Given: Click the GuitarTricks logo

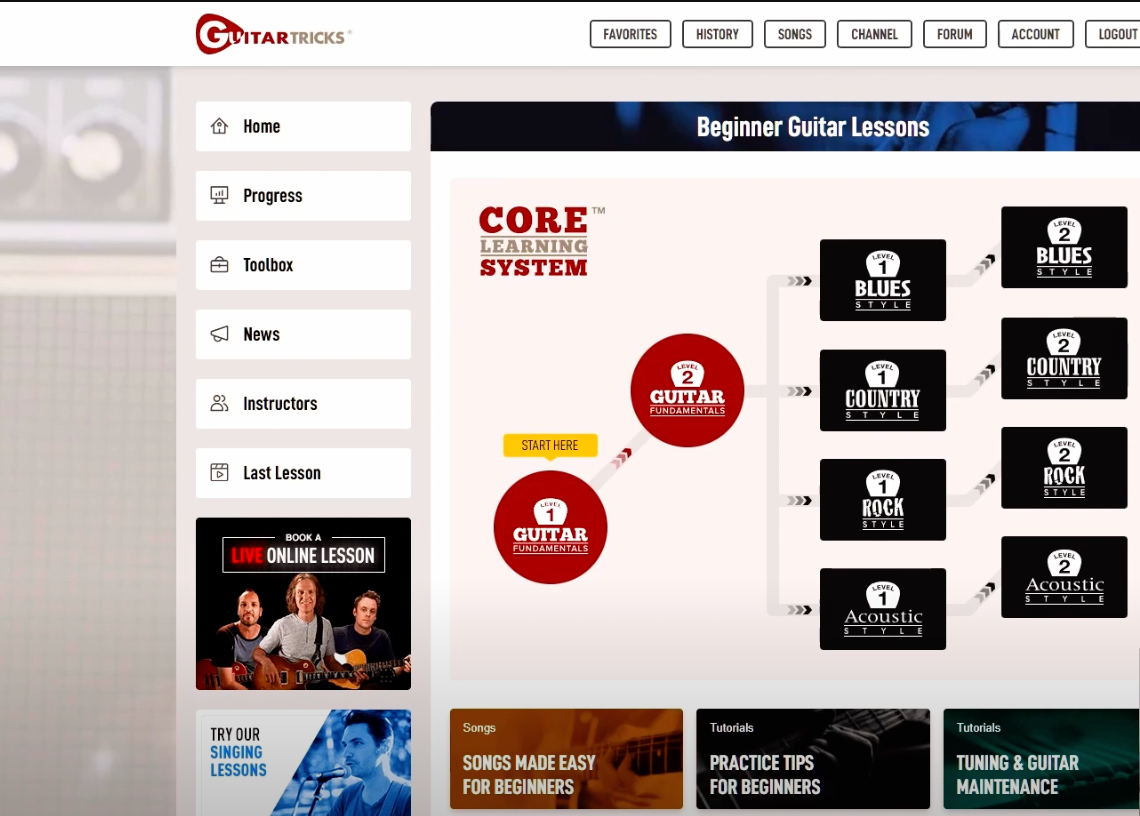Looking at the screenshot, I should pos(273,34).
